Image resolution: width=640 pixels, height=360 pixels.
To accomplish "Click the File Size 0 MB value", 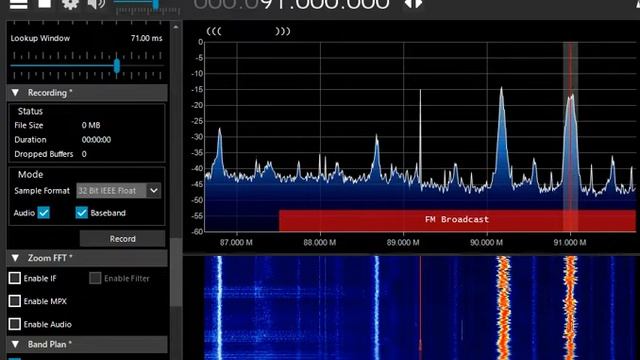I will [x=91, y=125].
